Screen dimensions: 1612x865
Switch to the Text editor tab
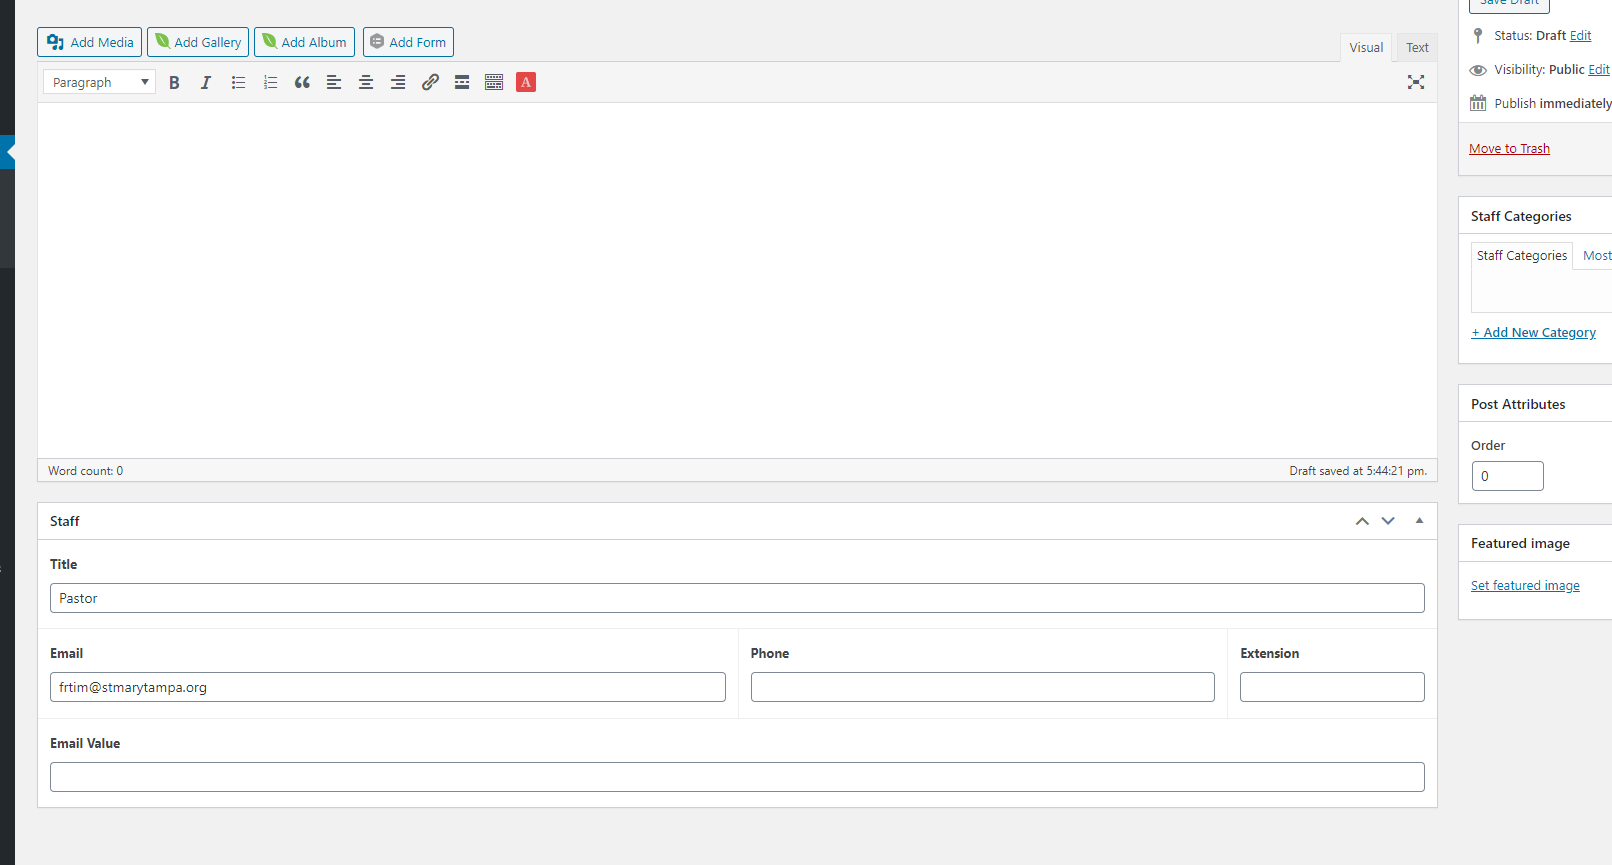(1417, 48)
